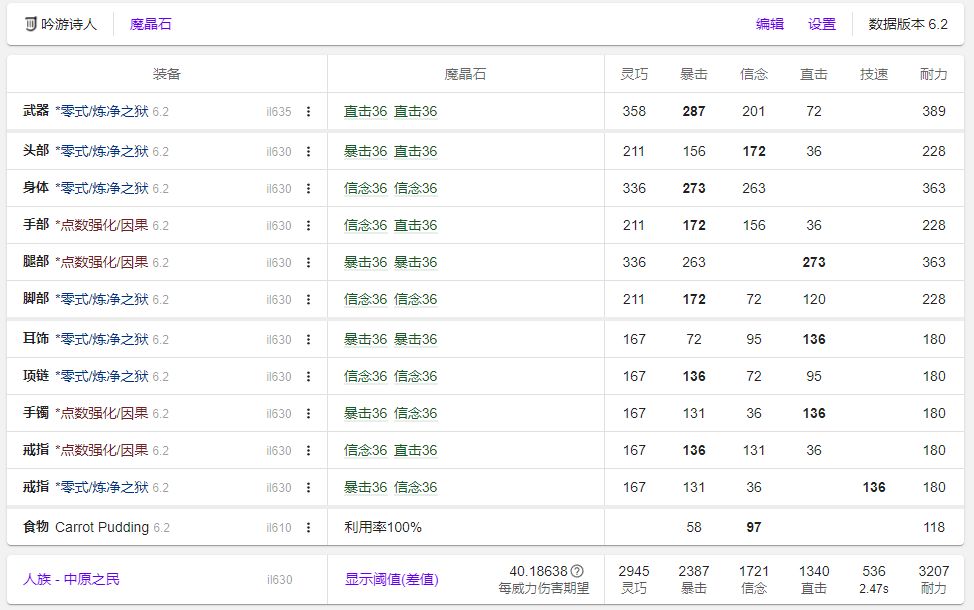Open 设置 settings
Screen dimensions: 974x610
822,24
